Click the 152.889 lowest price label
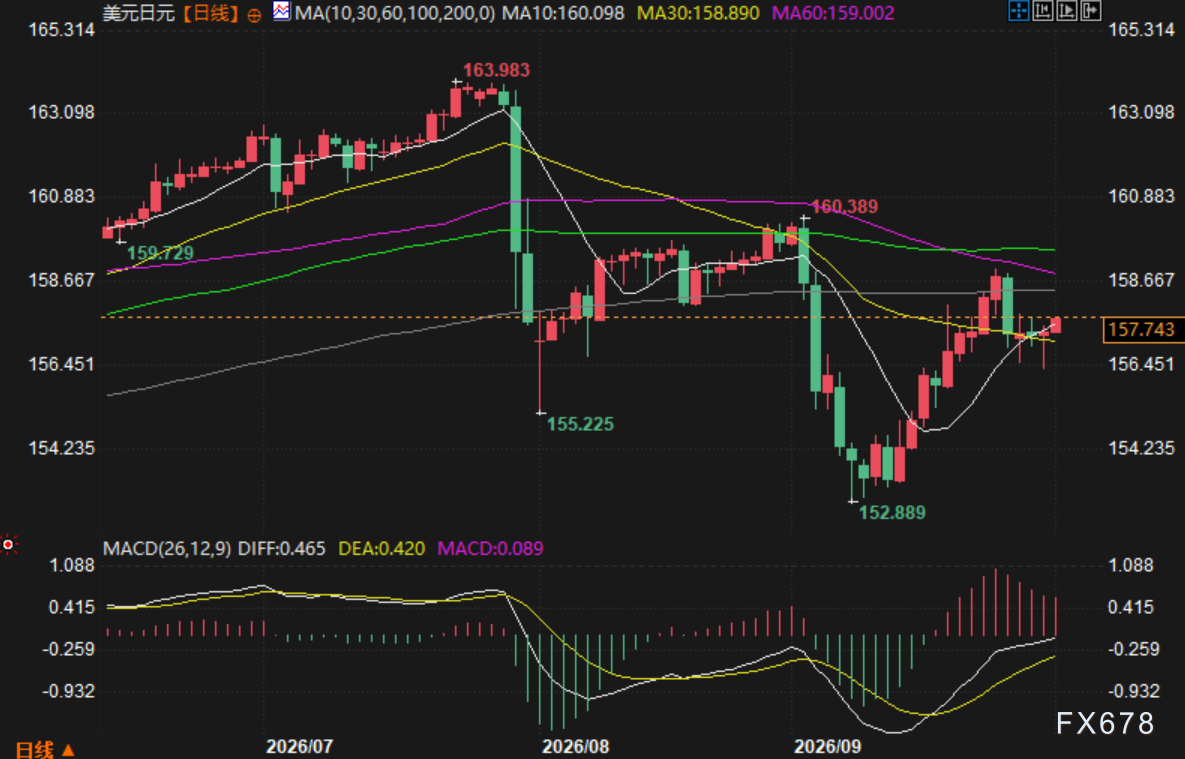 click(x=893, y=513)
